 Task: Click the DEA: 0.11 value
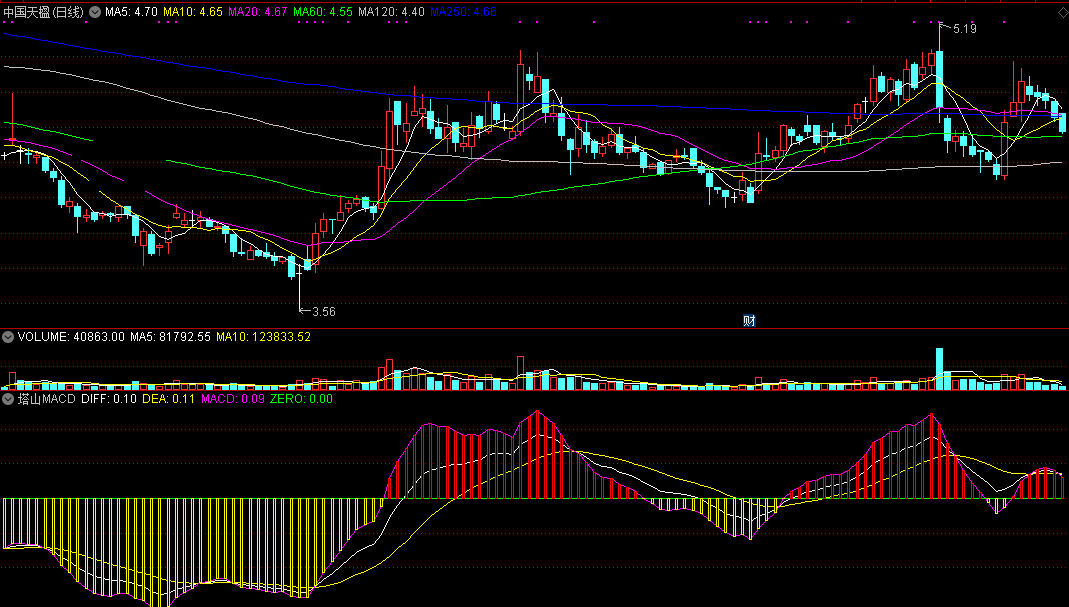click(168, 399)
